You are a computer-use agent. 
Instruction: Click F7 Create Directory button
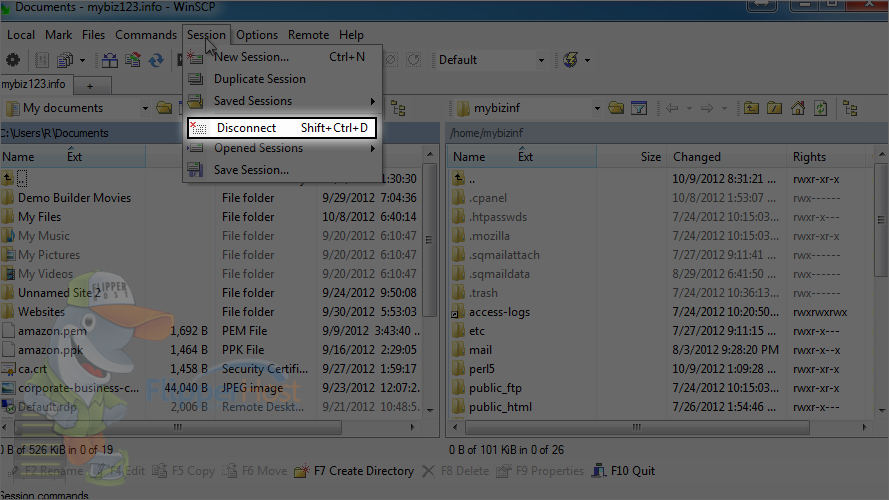(x=355, y=471)
